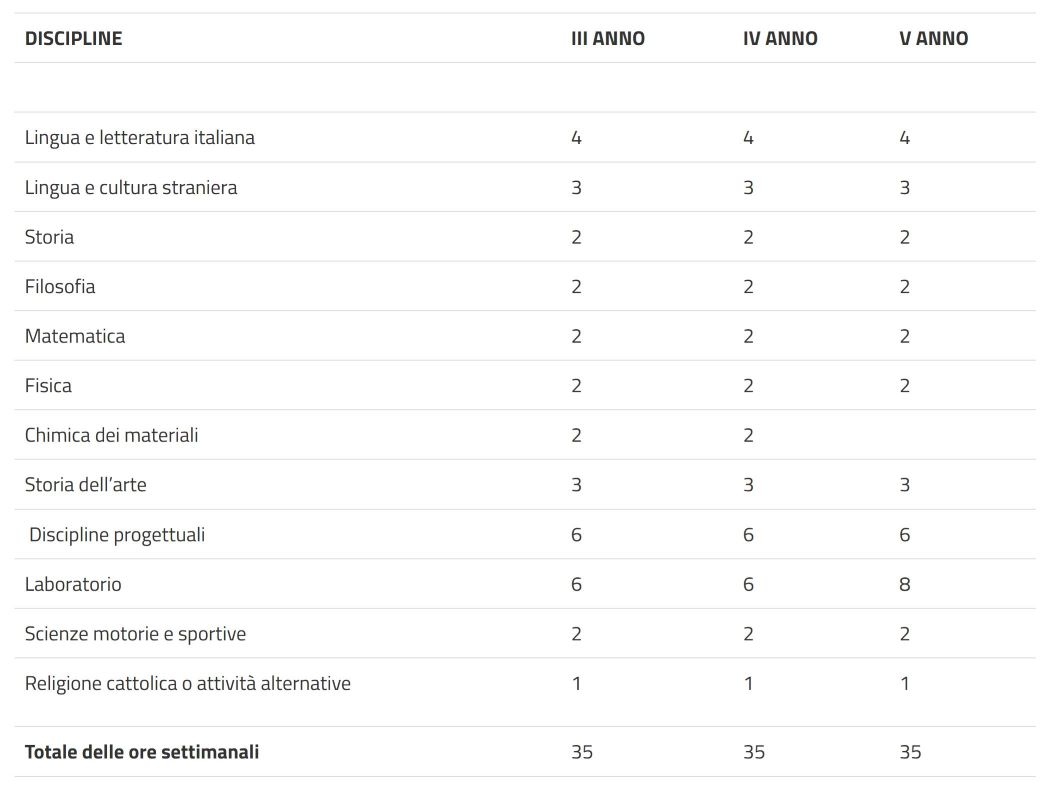The image size is (1042, 785).
Task: Select the Fisica row label
Action: (48, 386)
